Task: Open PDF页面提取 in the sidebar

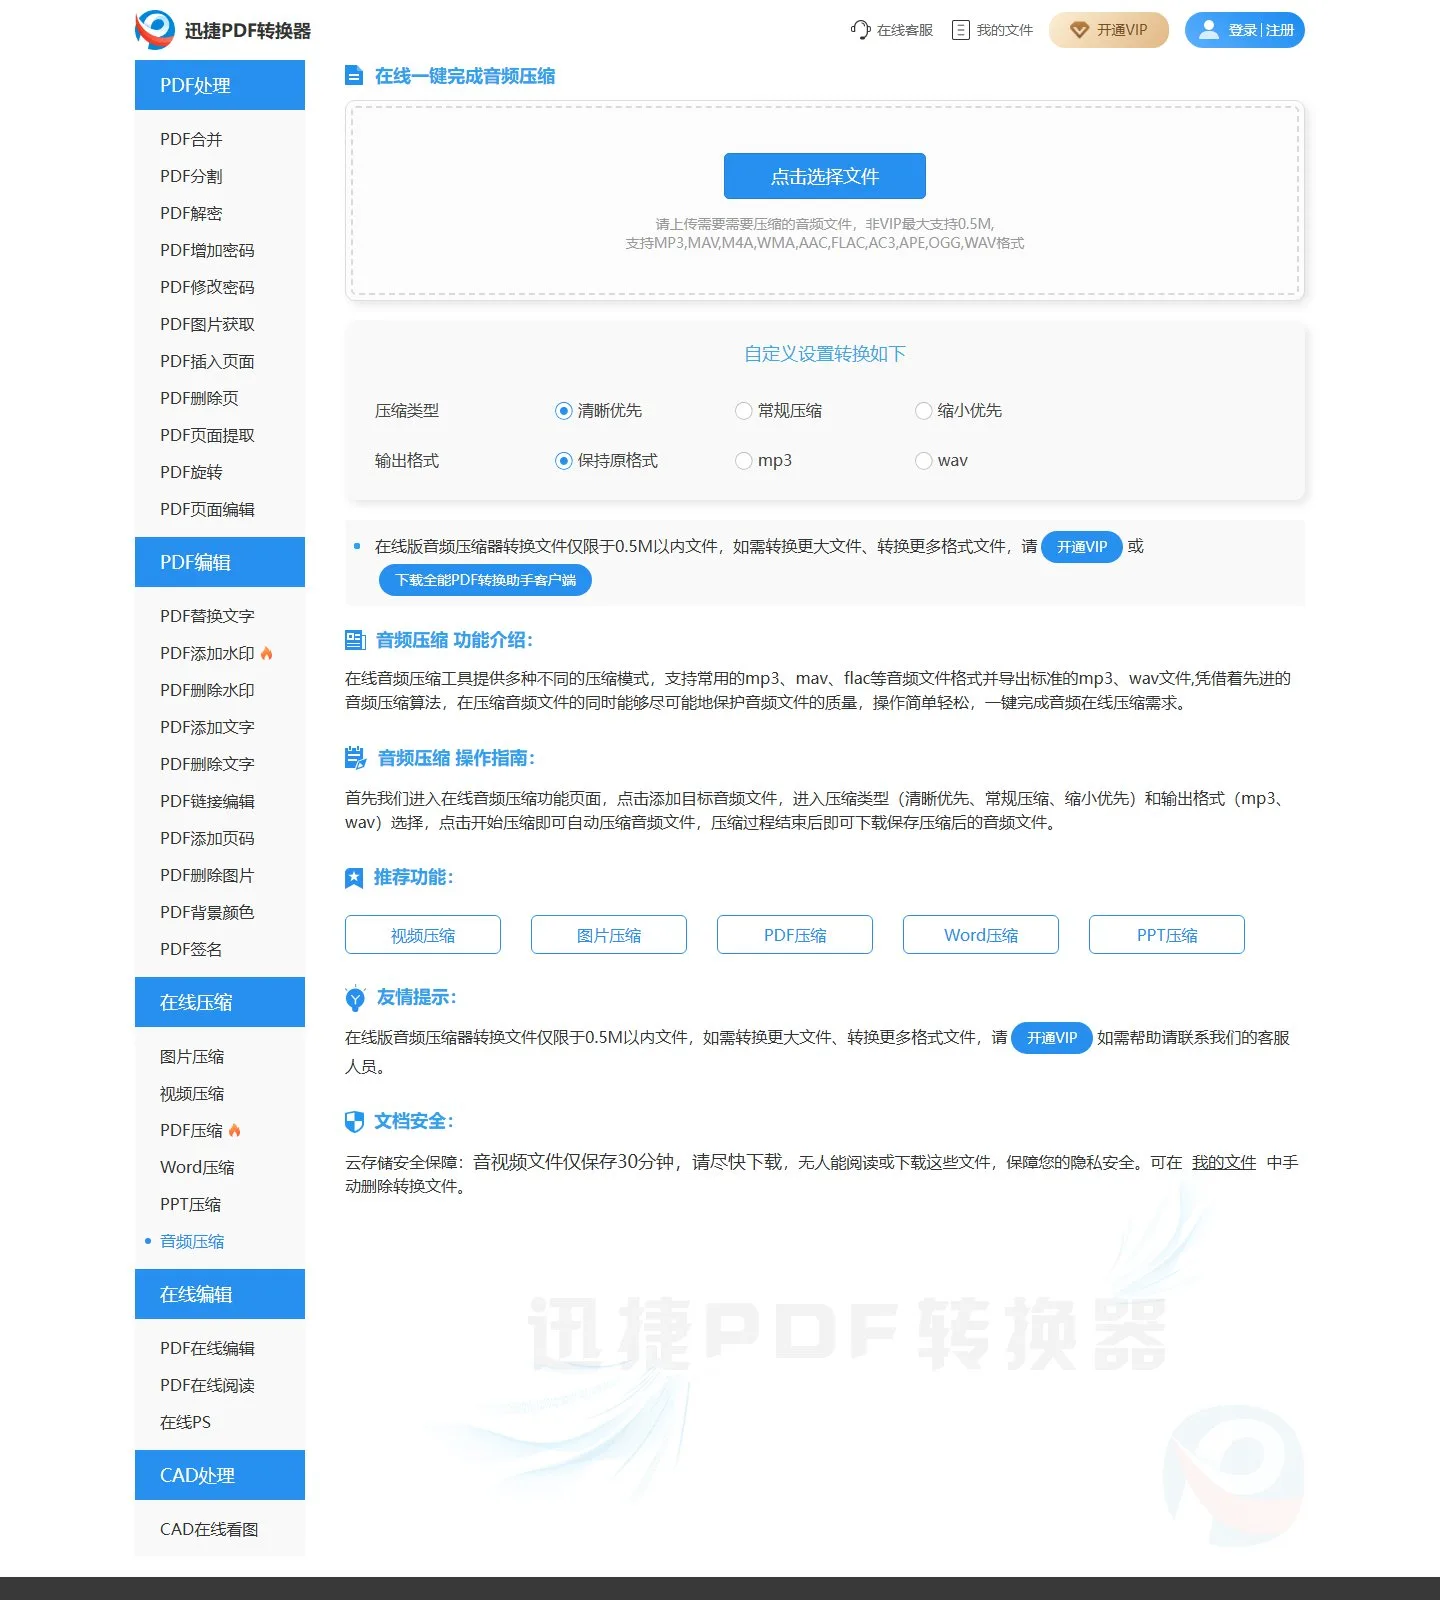Action: (x=207, y=435)
